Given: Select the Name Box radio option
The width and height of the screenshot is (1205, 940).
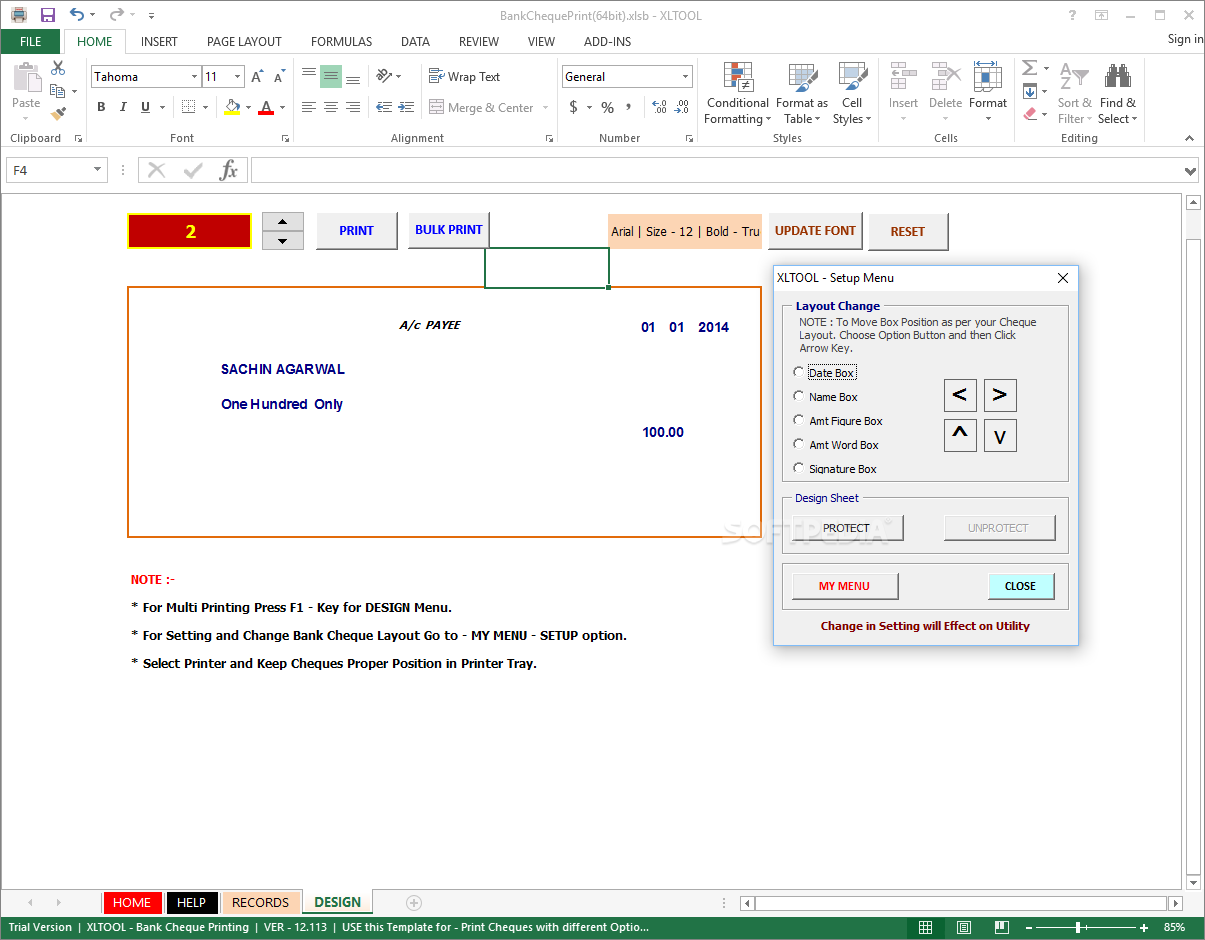Looking at the screenshot, I should (x=798, y=396).
